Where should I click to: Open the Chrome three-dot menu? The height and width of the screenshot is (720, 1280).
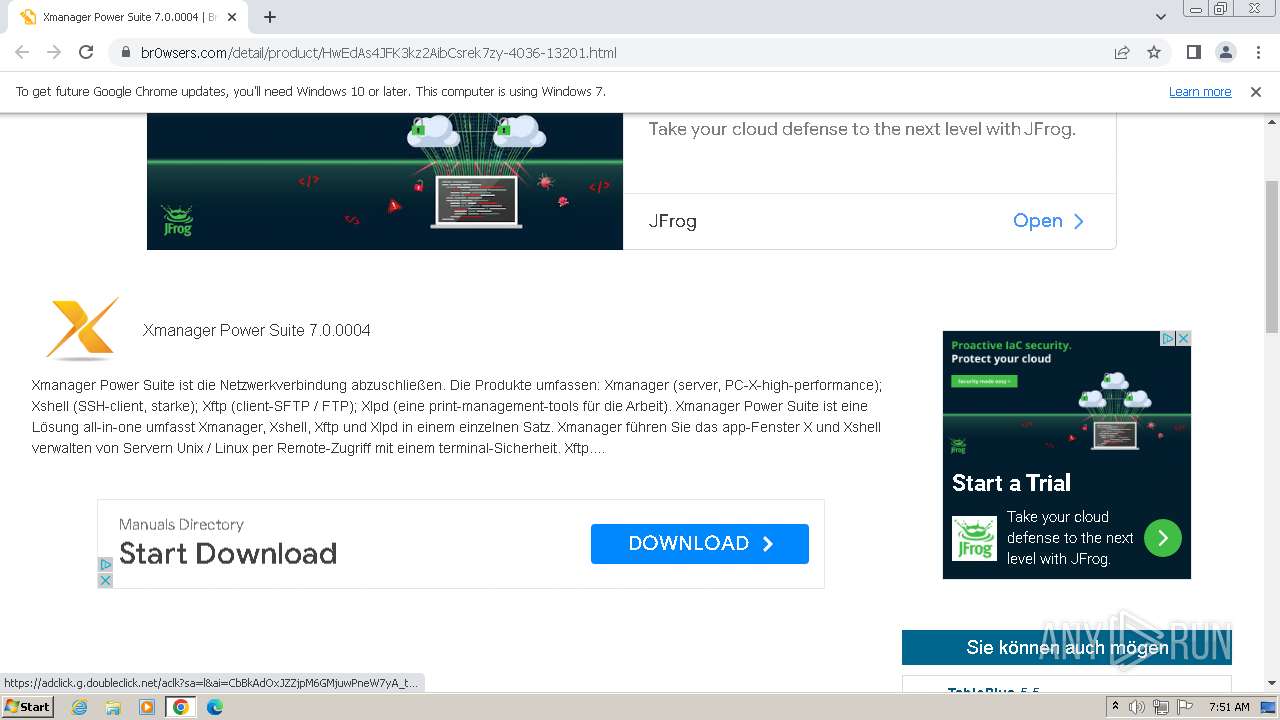coord(1257,52)
